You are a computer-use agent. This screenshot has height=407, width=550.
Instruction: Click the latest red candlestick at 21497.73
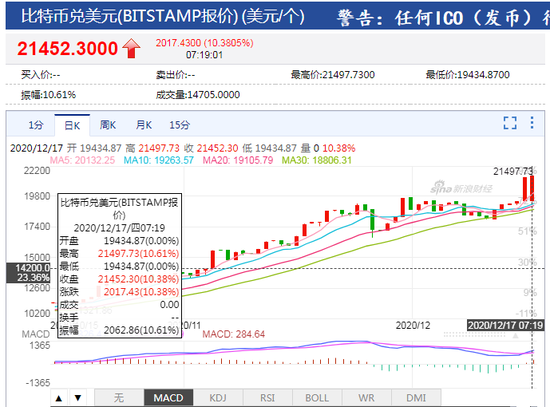click(x=532, y=189)
